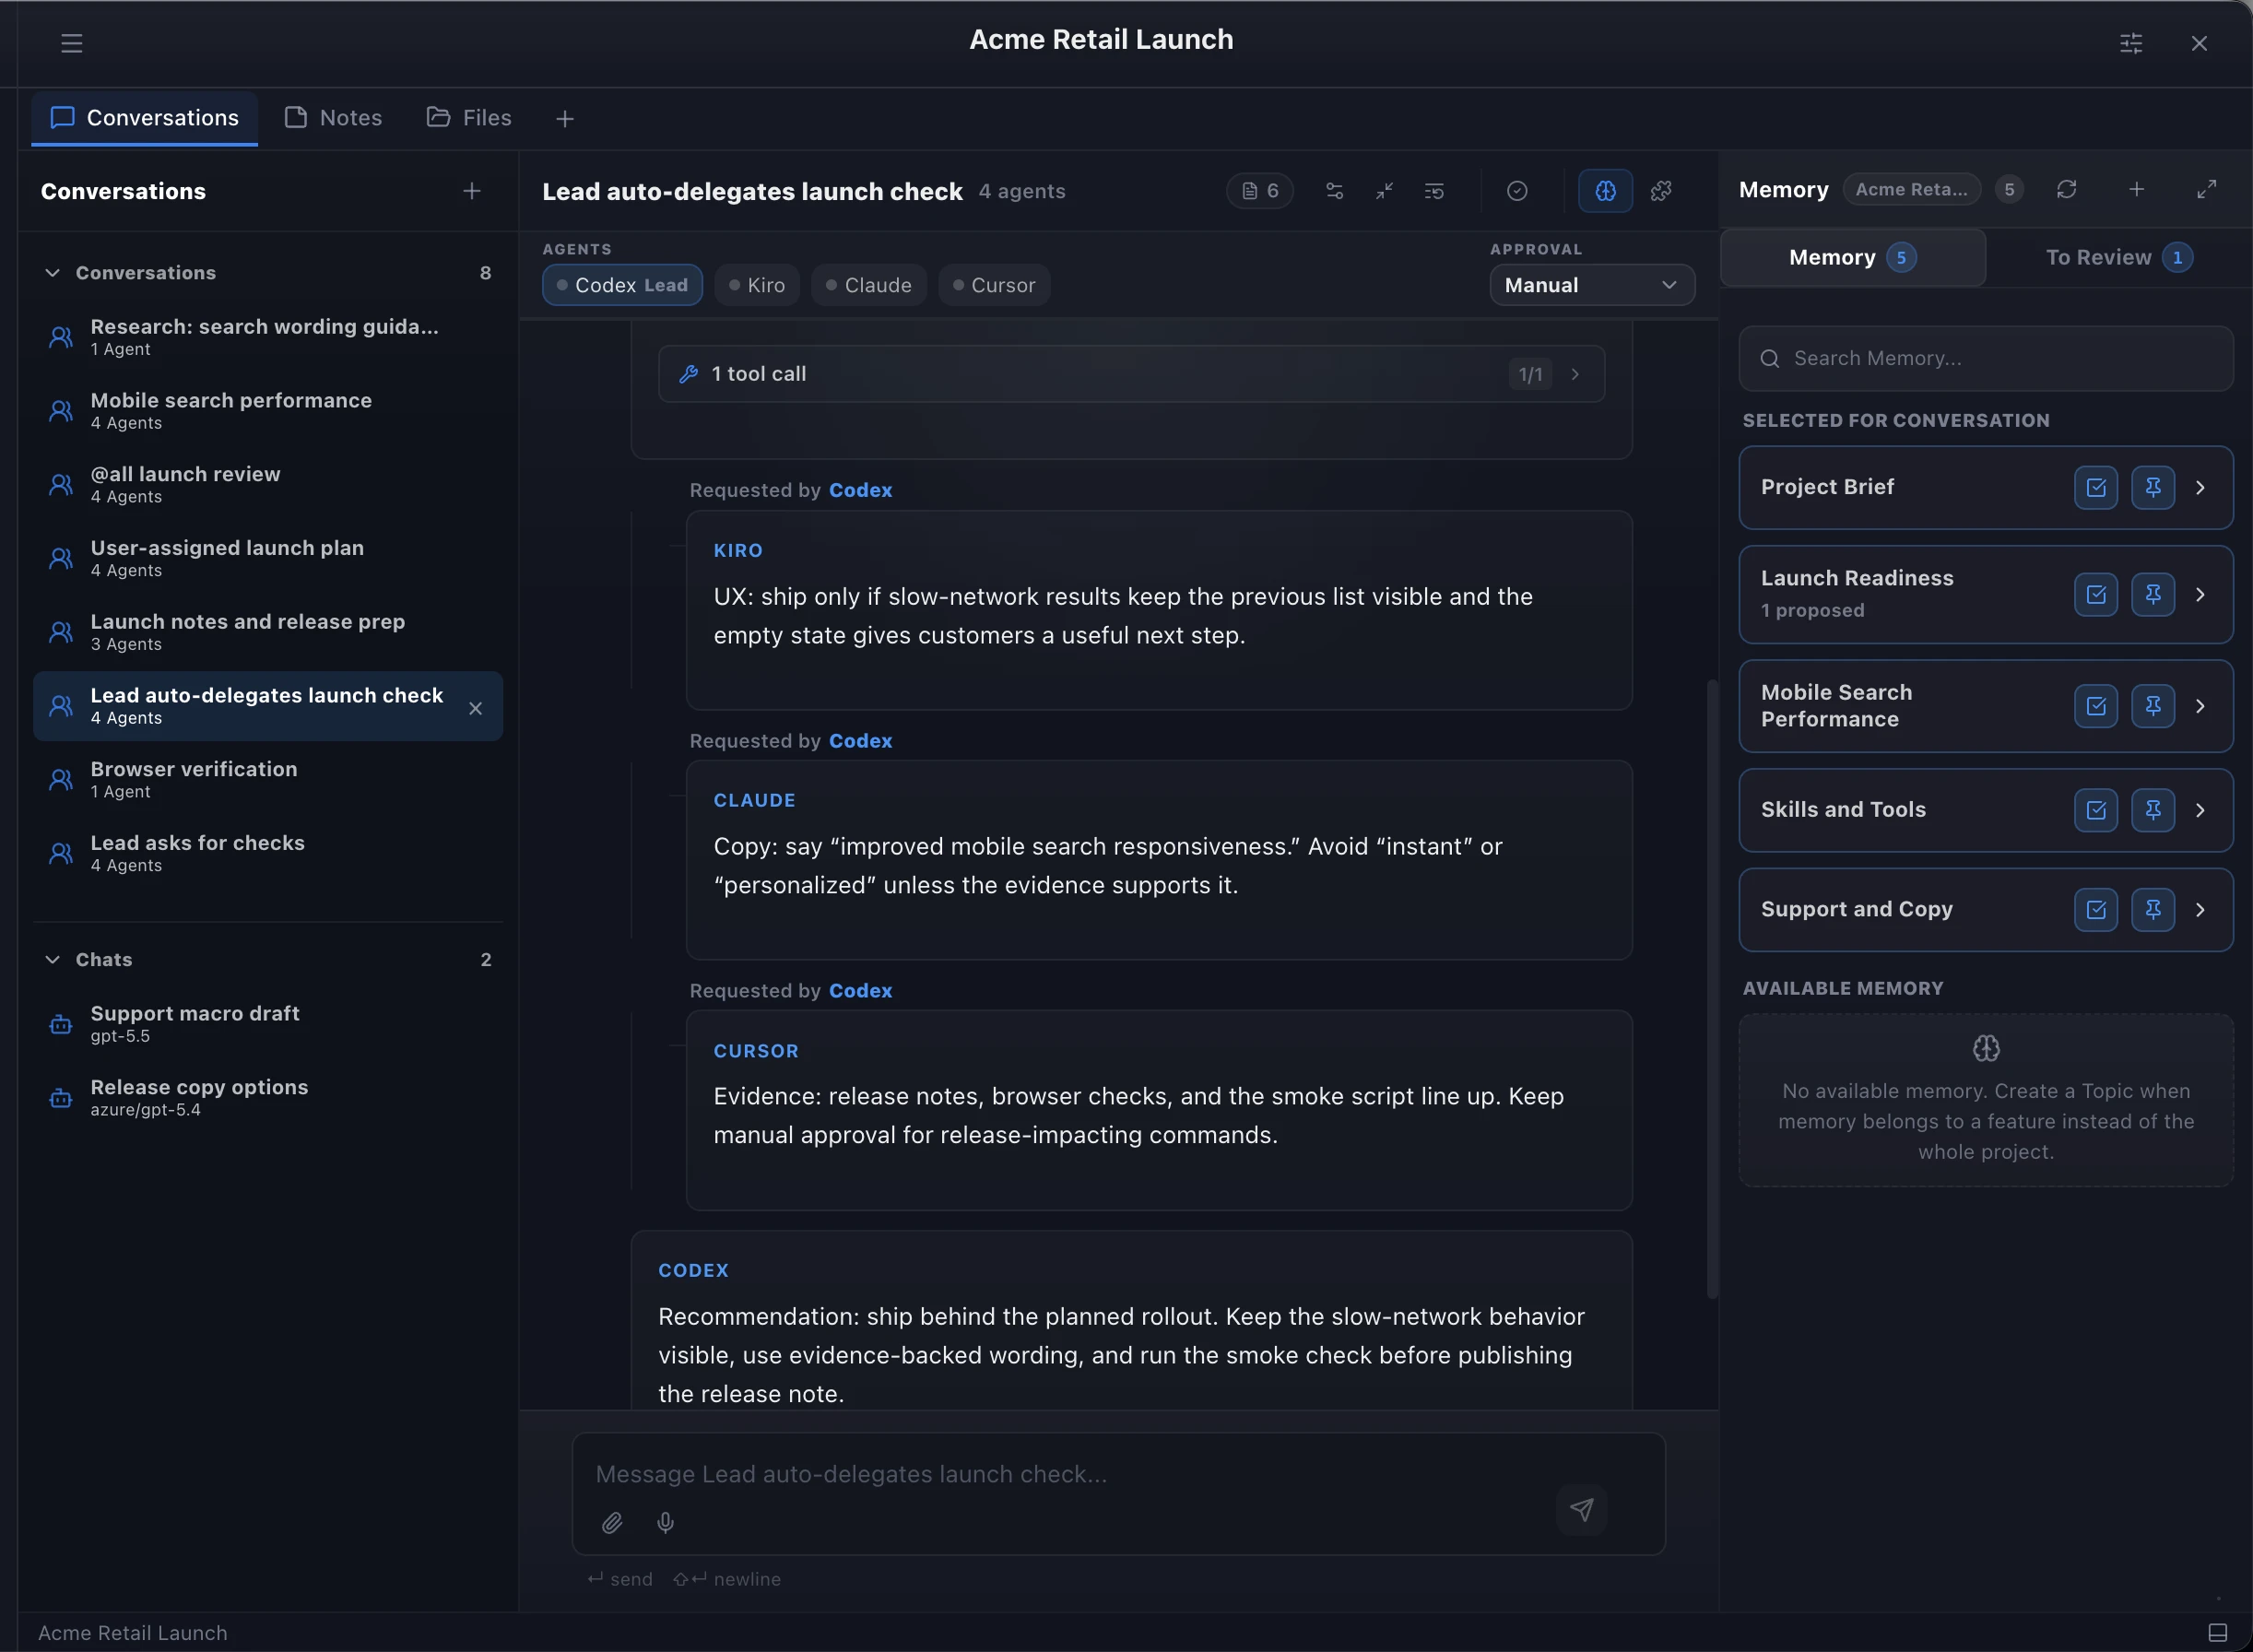
Task: Open Lead asks for checks conversation
Action: [268, 854]
